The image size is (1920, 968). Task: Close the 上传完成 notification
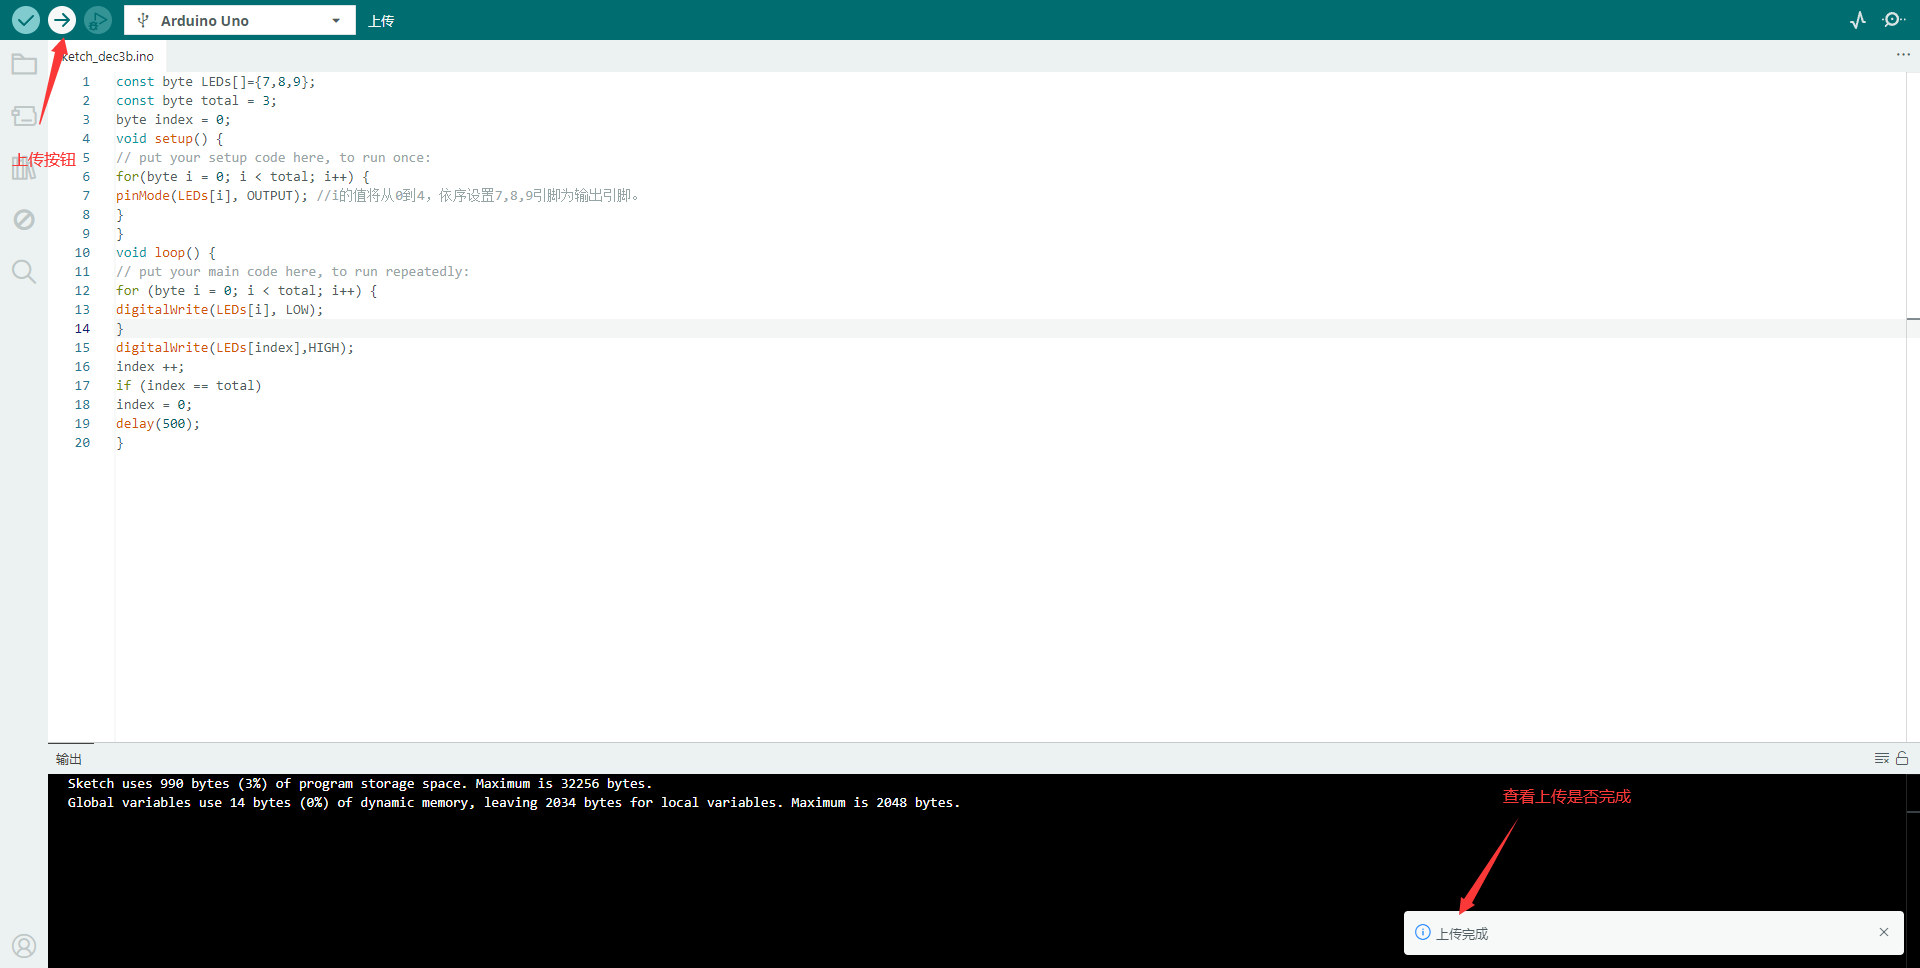(1884, 932)
